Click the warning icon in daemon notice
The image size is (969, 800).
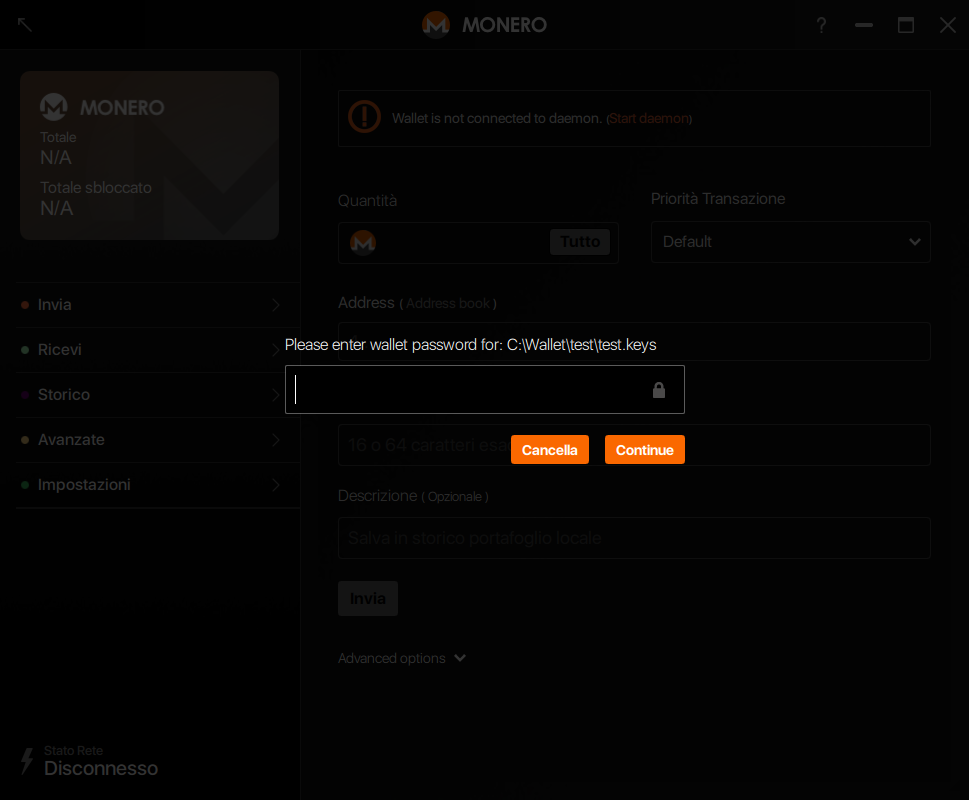click(x=365, y=117)
